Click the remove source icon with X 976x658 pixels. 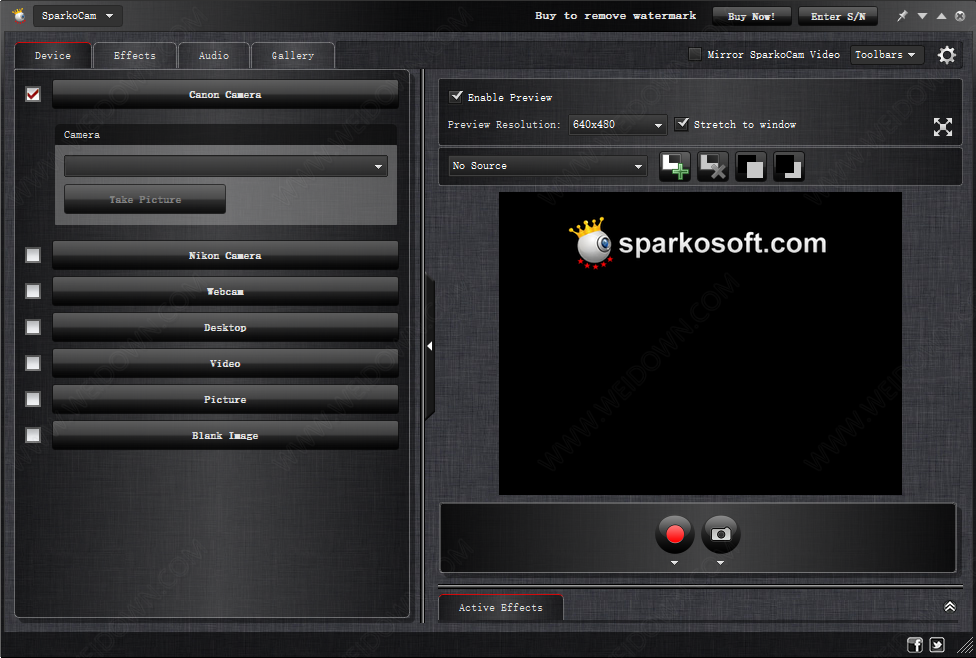coord(713,166)
